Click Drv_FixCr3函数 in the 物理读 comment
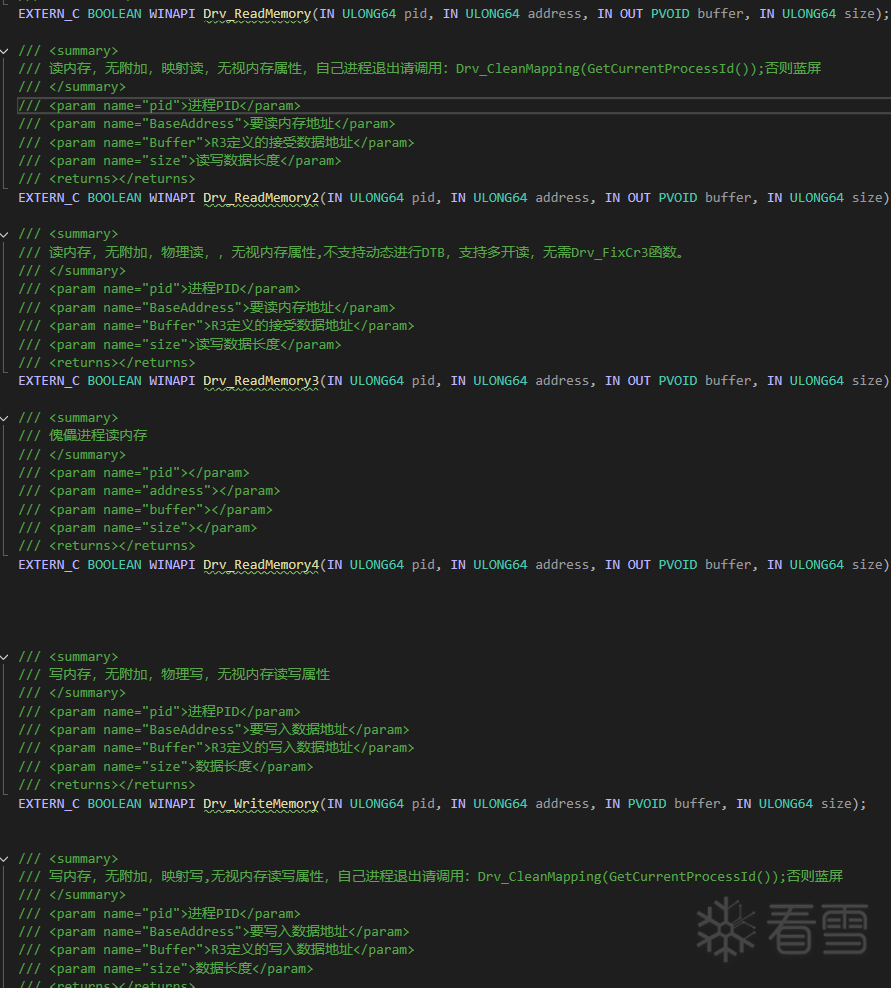This screenshot has width=891, height=988. [x=624, y=253]
